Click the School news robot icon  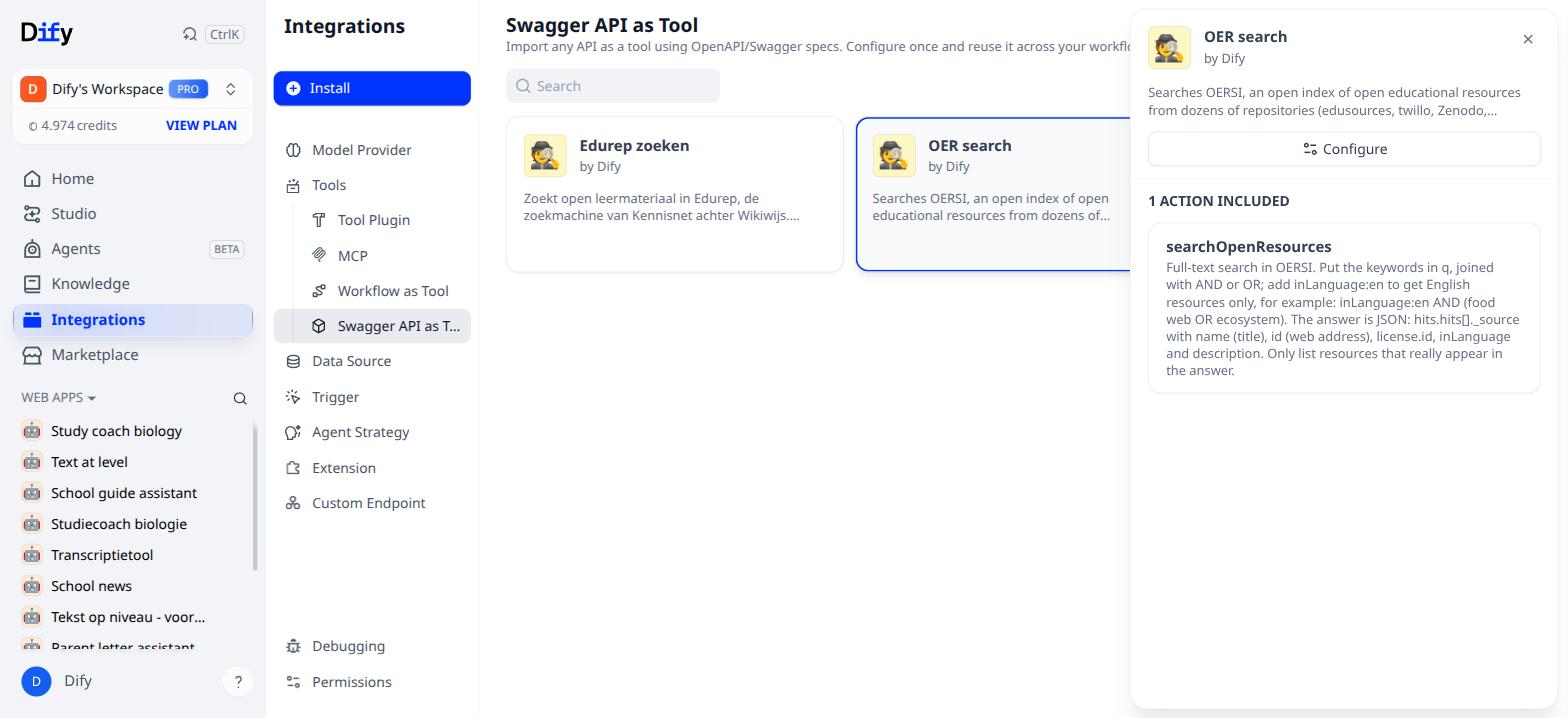(32, 586)
